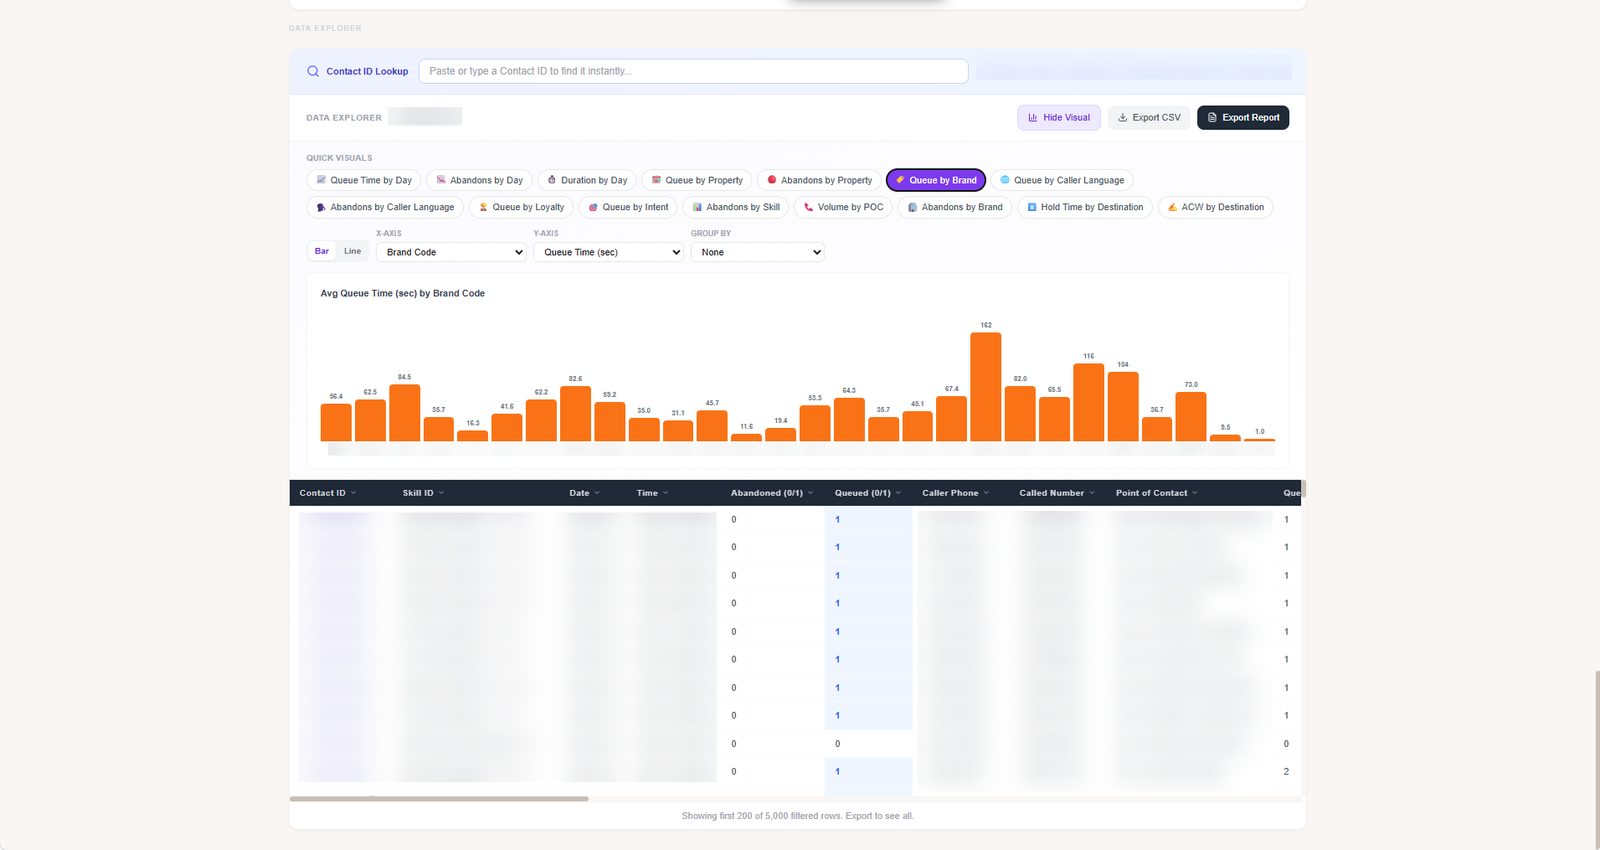The image size is (1600, 850).
Task: Click the vertical table scrollbar handle
Action: pos(1303,489)
